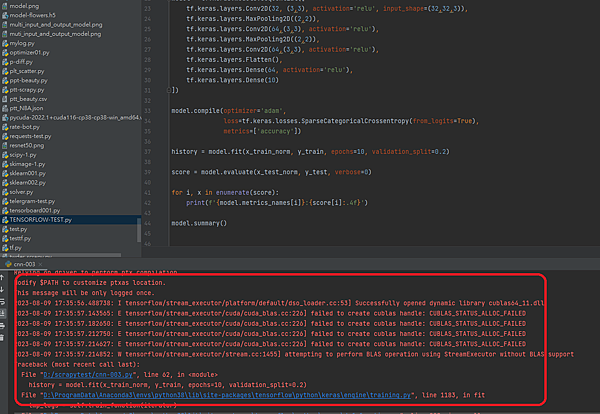Click the 'Successfully opened dynamic library' log line
Viewport: 600px width, 414px height.
pyautogui.click(x=280, y=303)
